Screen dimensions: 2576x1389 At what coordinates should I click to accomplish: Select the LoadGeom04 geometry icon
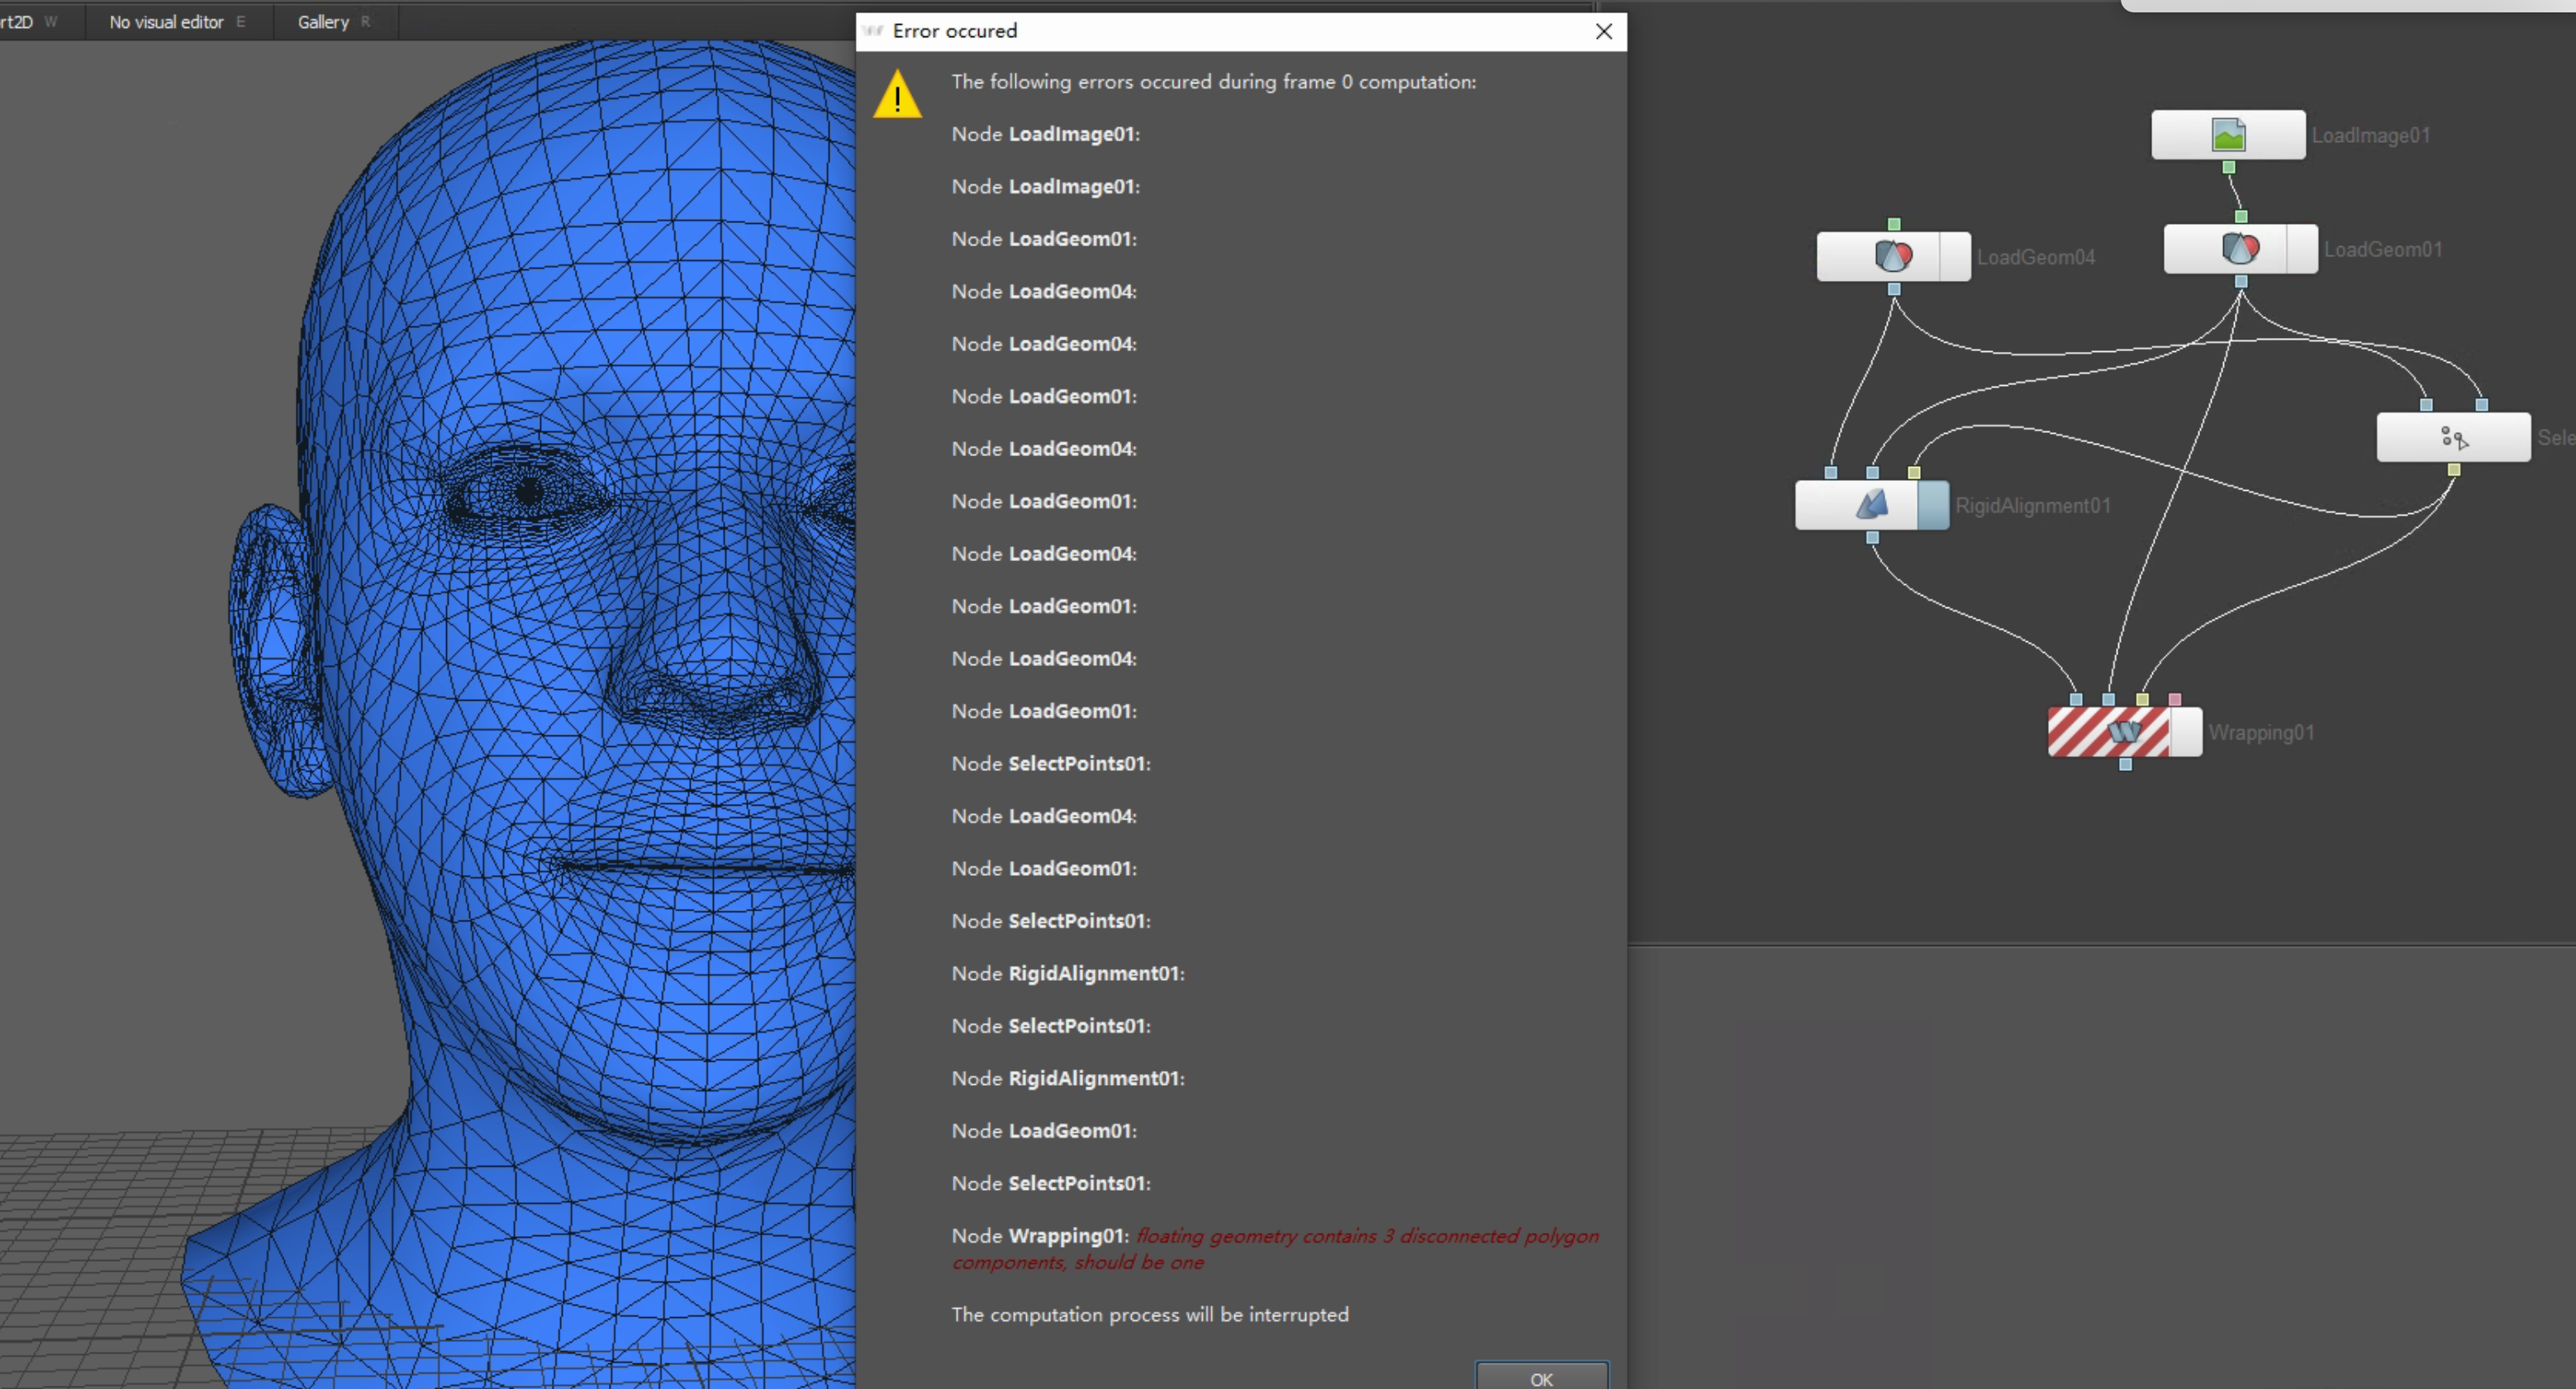pos(1893,256)
